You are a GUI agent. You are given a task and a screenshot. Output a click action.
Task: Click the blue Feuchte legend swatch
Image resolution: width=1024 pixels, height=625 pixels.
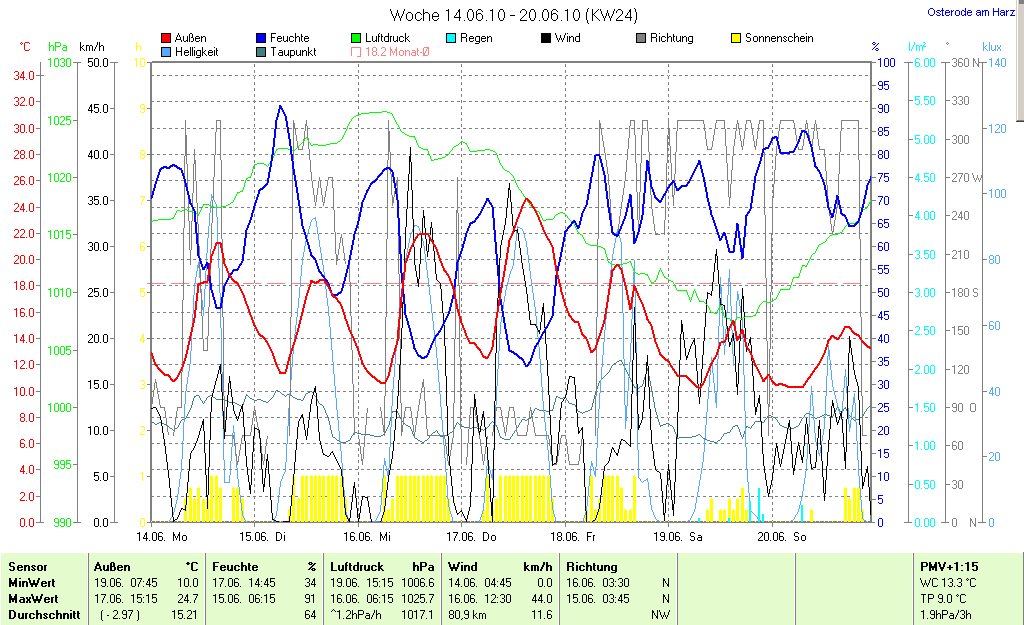coord(262,38)
